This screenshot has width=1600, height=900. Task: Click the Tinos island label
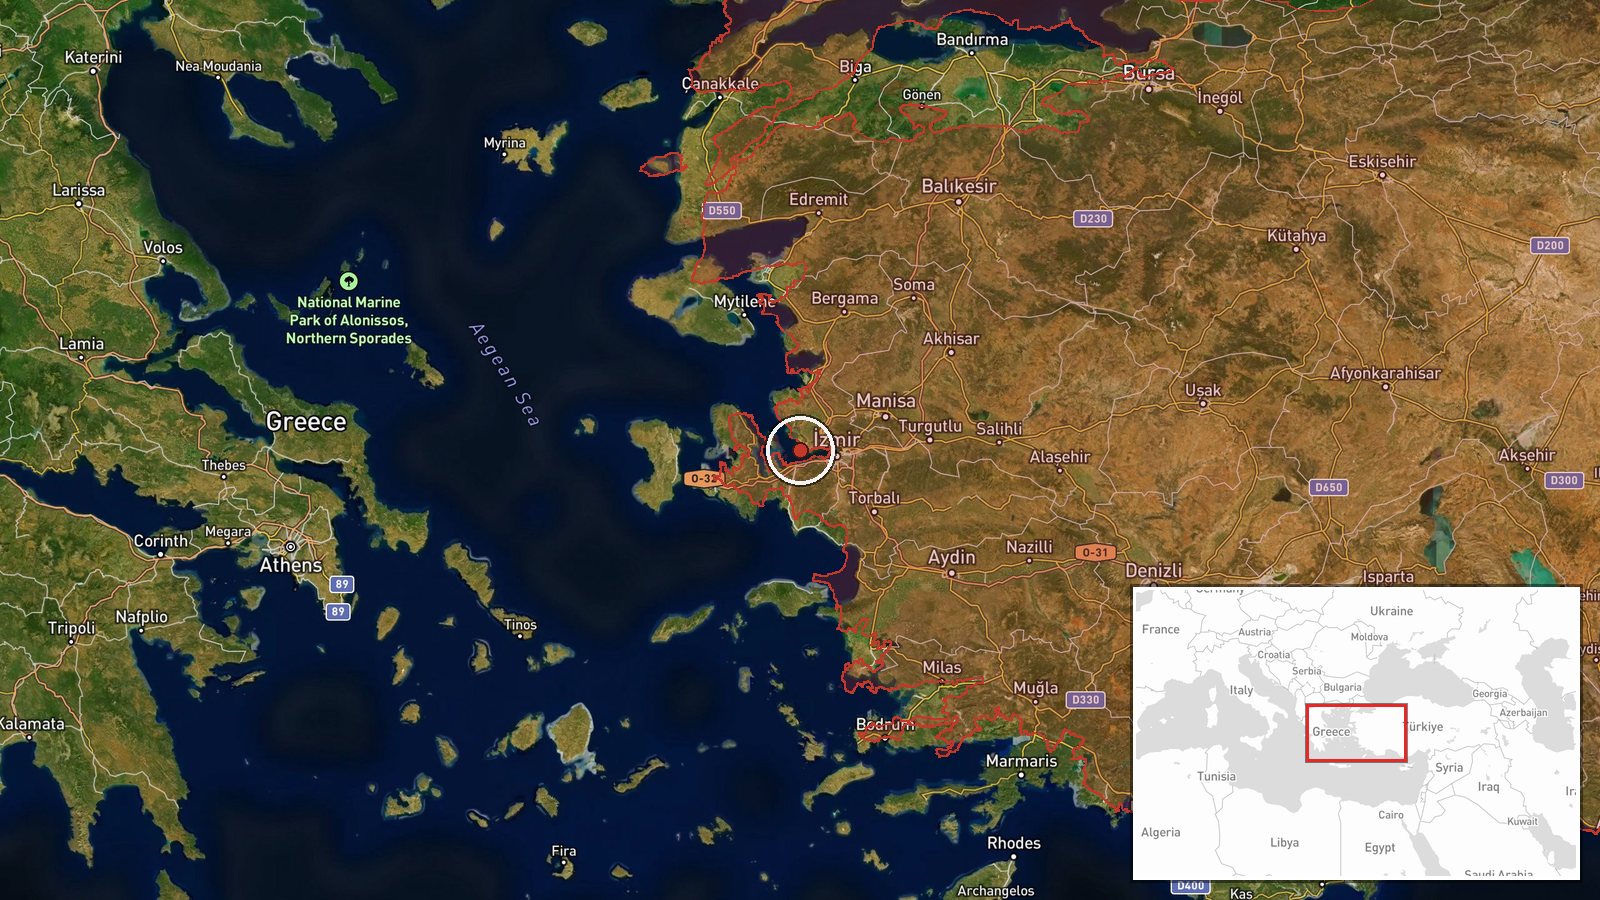pos(520,625)
